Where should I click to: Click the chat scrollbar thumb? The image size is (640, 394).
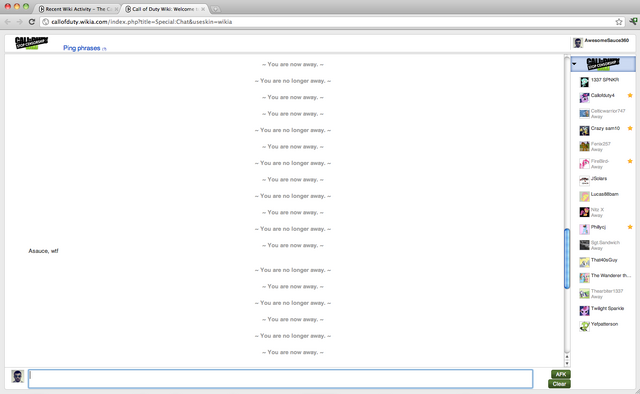click(x=567, y=258)
